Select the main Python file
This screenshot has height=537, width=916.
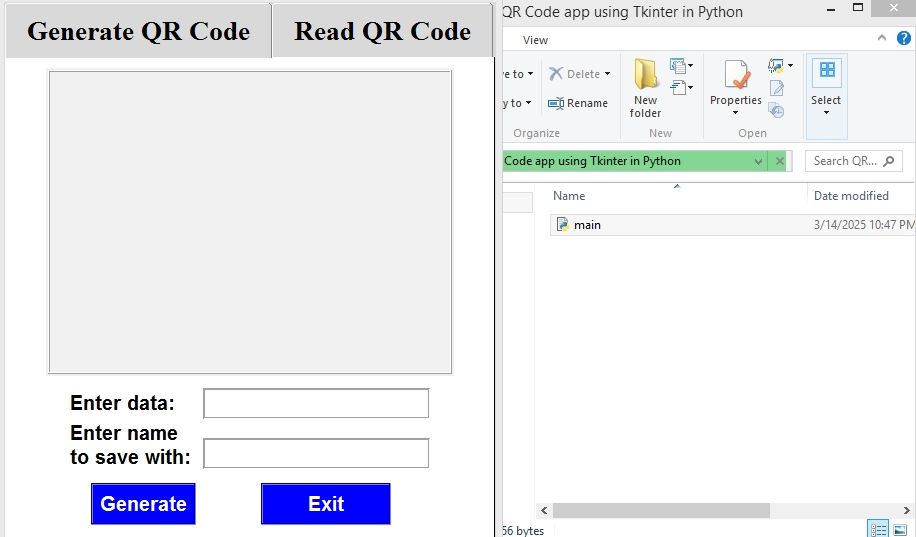click(733, 225)
